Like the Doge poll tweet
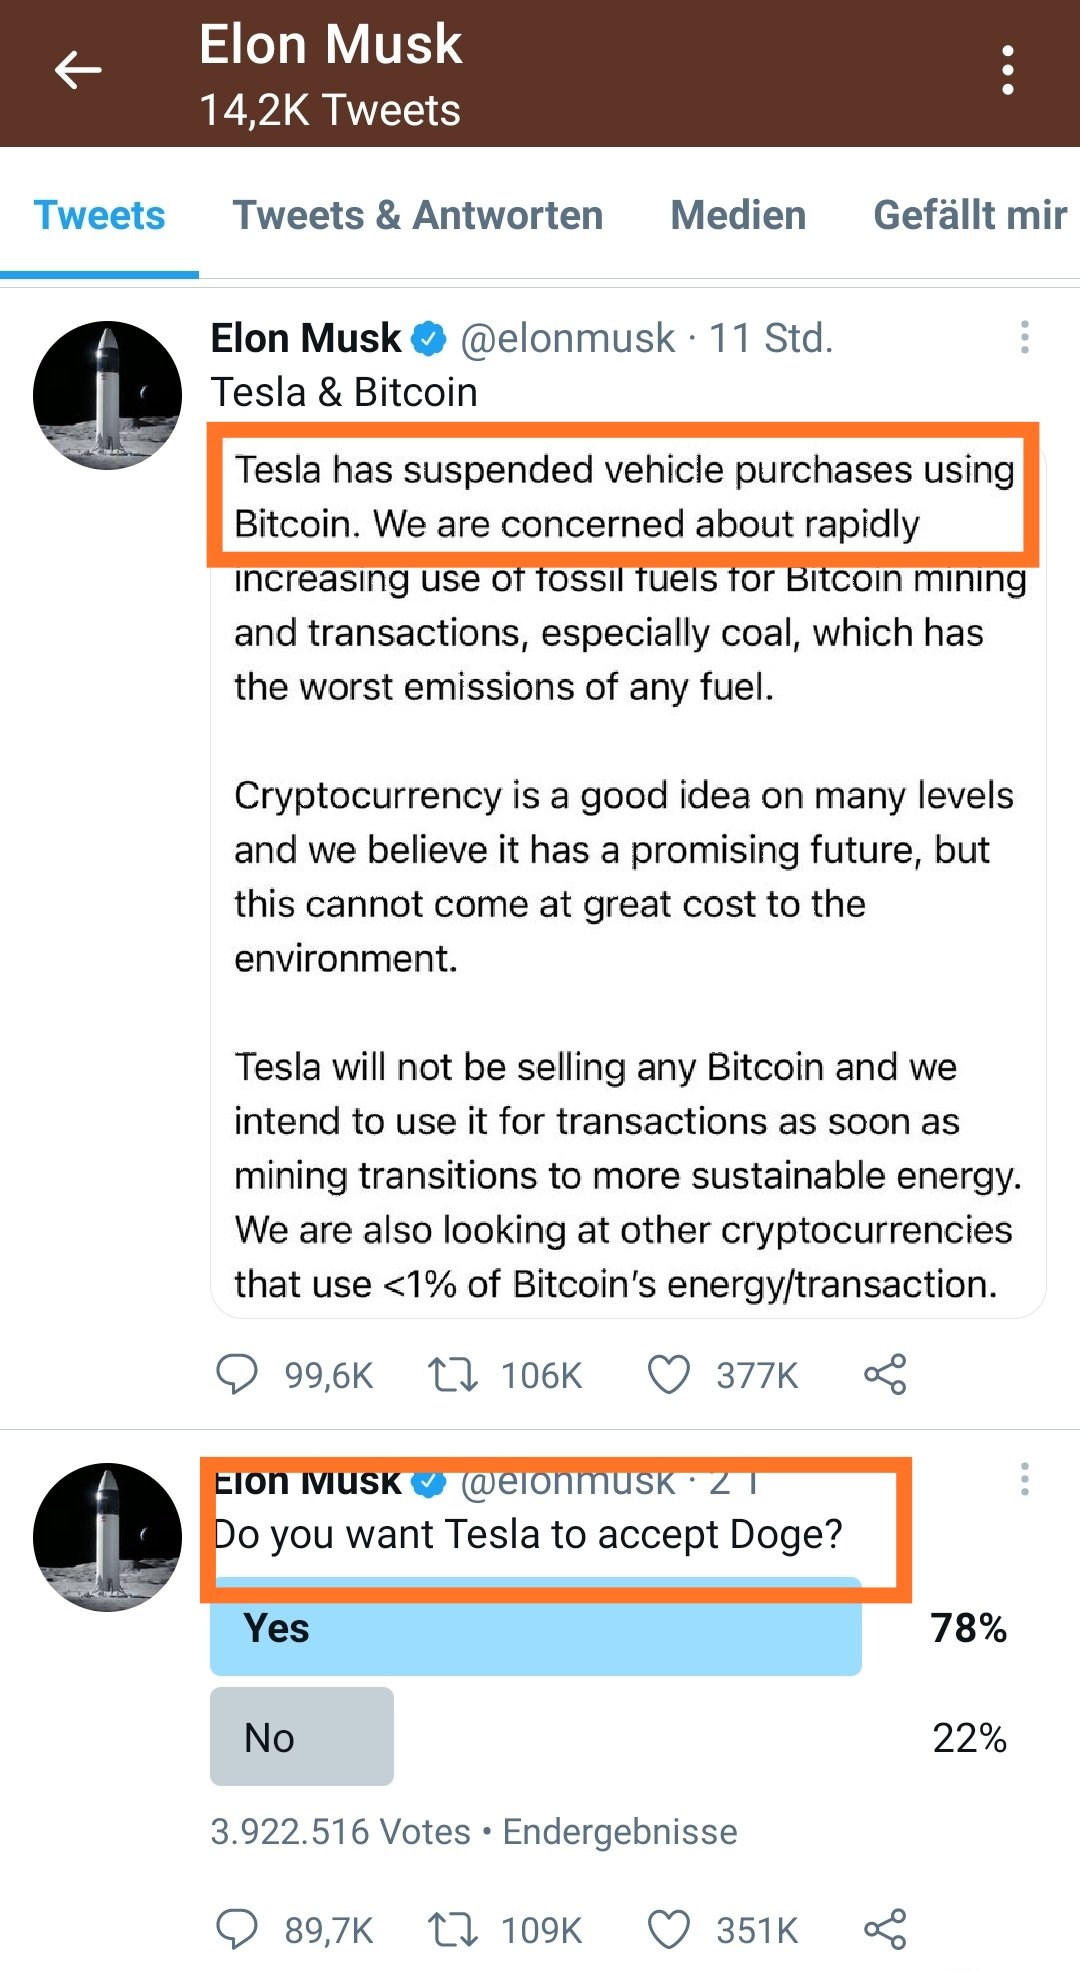This screenshot has width=1080, height=1971. 669,1930
